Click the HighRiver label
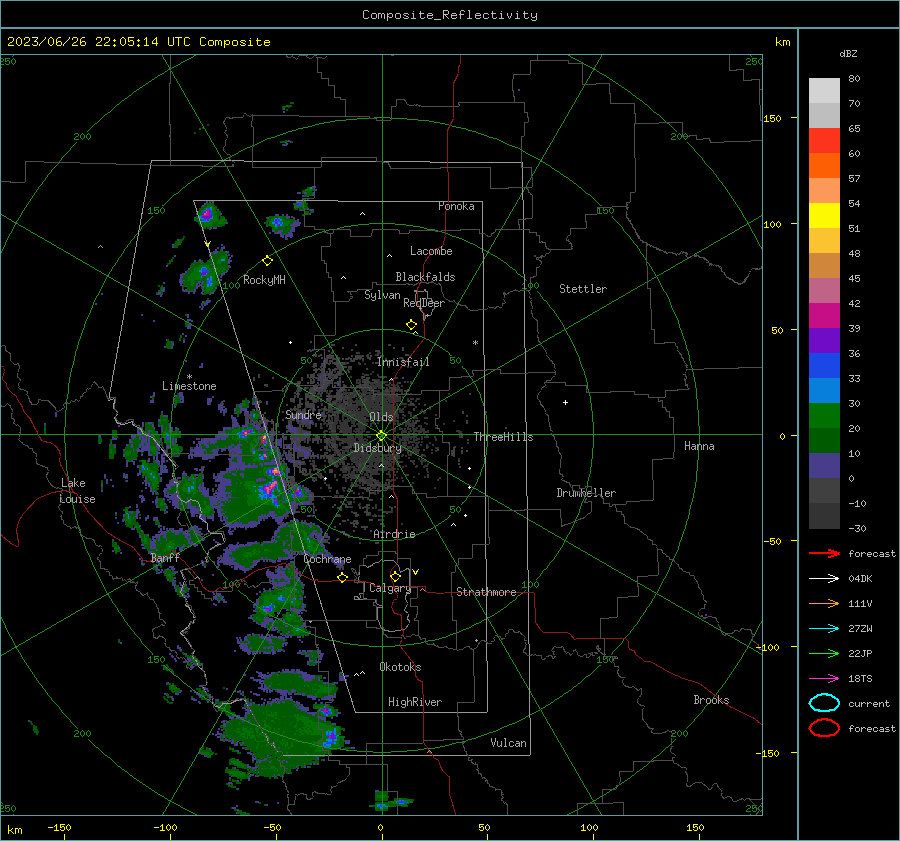 [x=415, y=702]
